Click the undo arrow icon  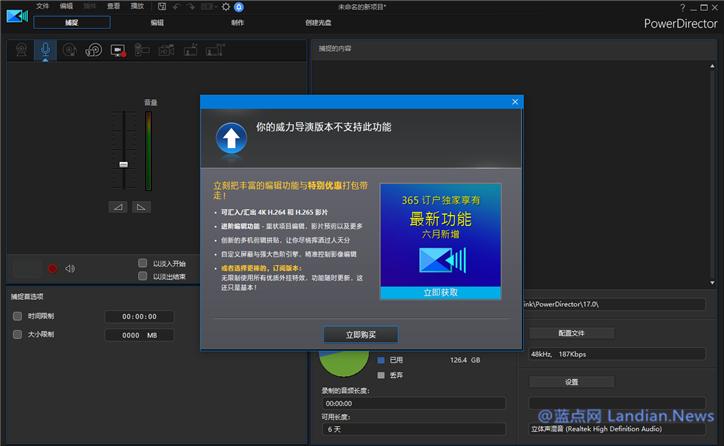[x=176, y=6]
